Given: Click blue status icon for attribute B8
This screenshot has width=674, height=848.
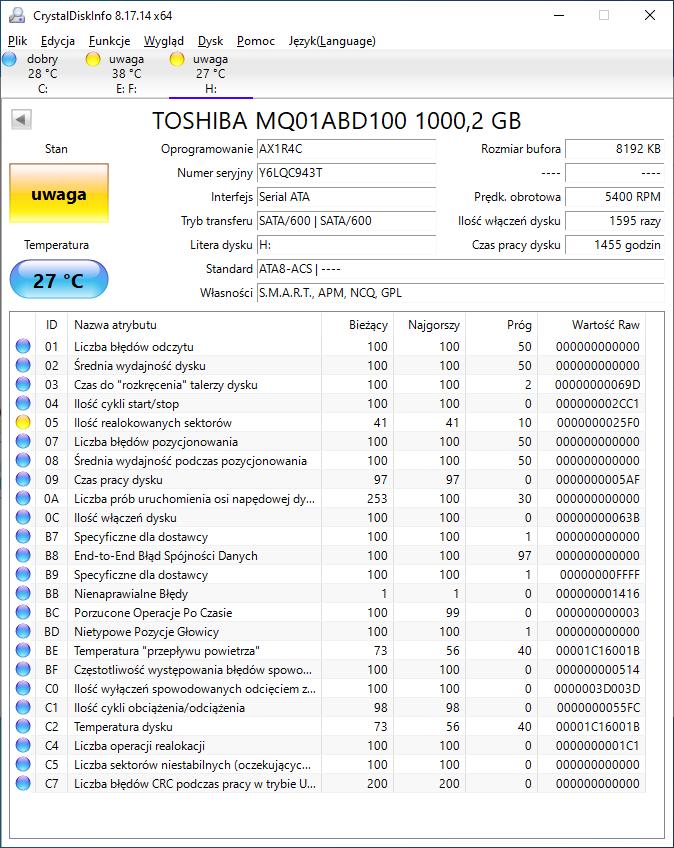Looking at the screenshot, I should (23, 555).
